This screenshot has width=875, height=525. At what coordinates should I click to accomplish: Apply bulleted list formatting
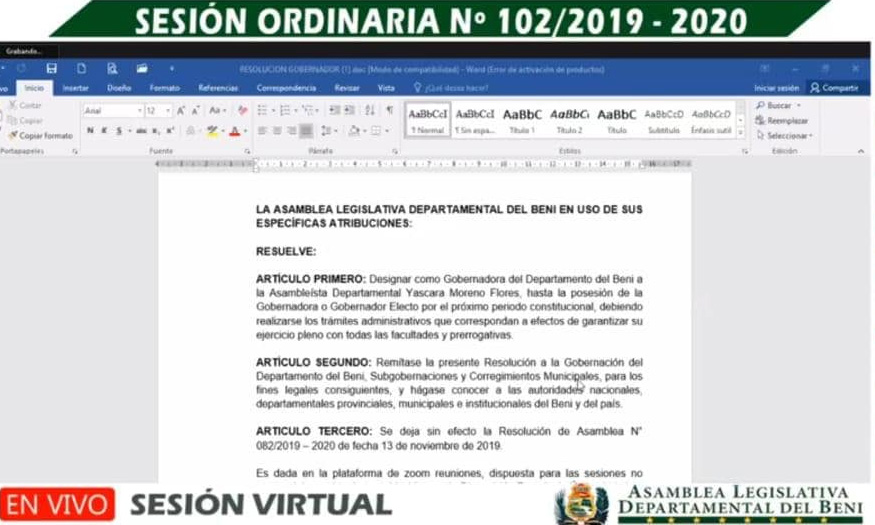[262, 110]
